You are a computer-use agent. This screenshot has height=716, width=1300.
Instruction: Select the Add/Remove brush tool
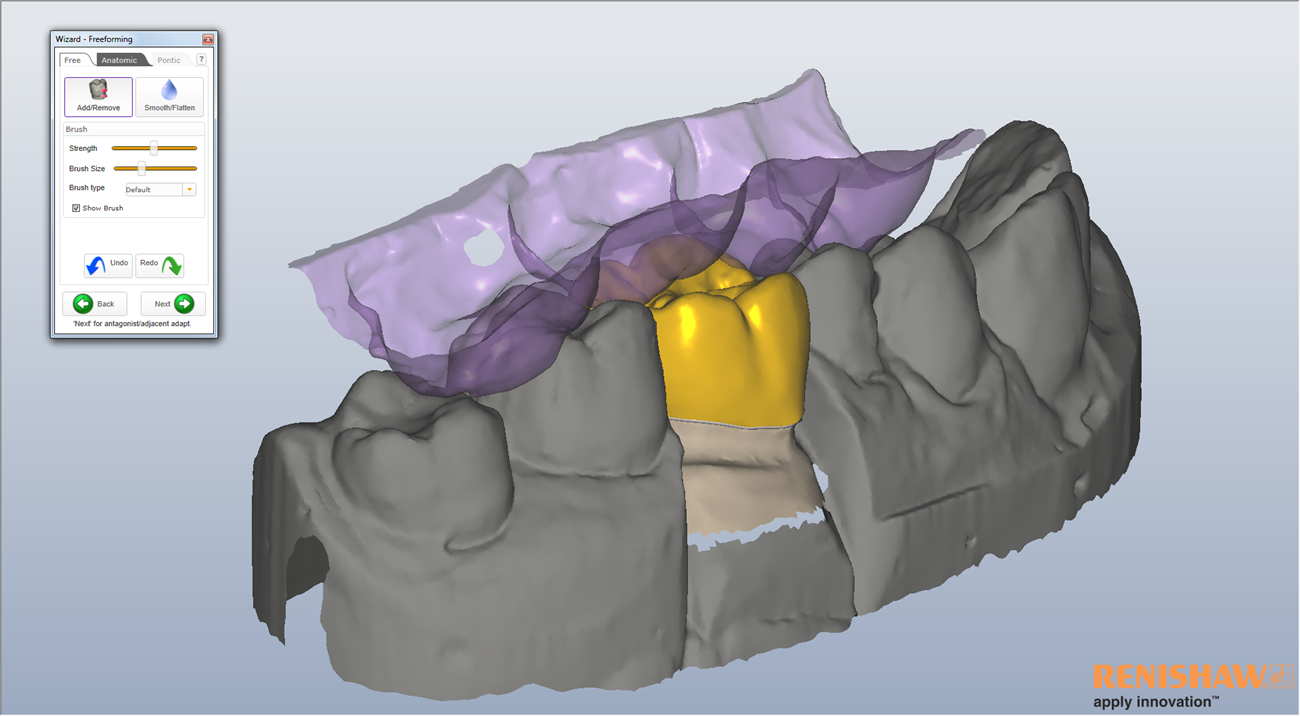[x=98, y=96]
